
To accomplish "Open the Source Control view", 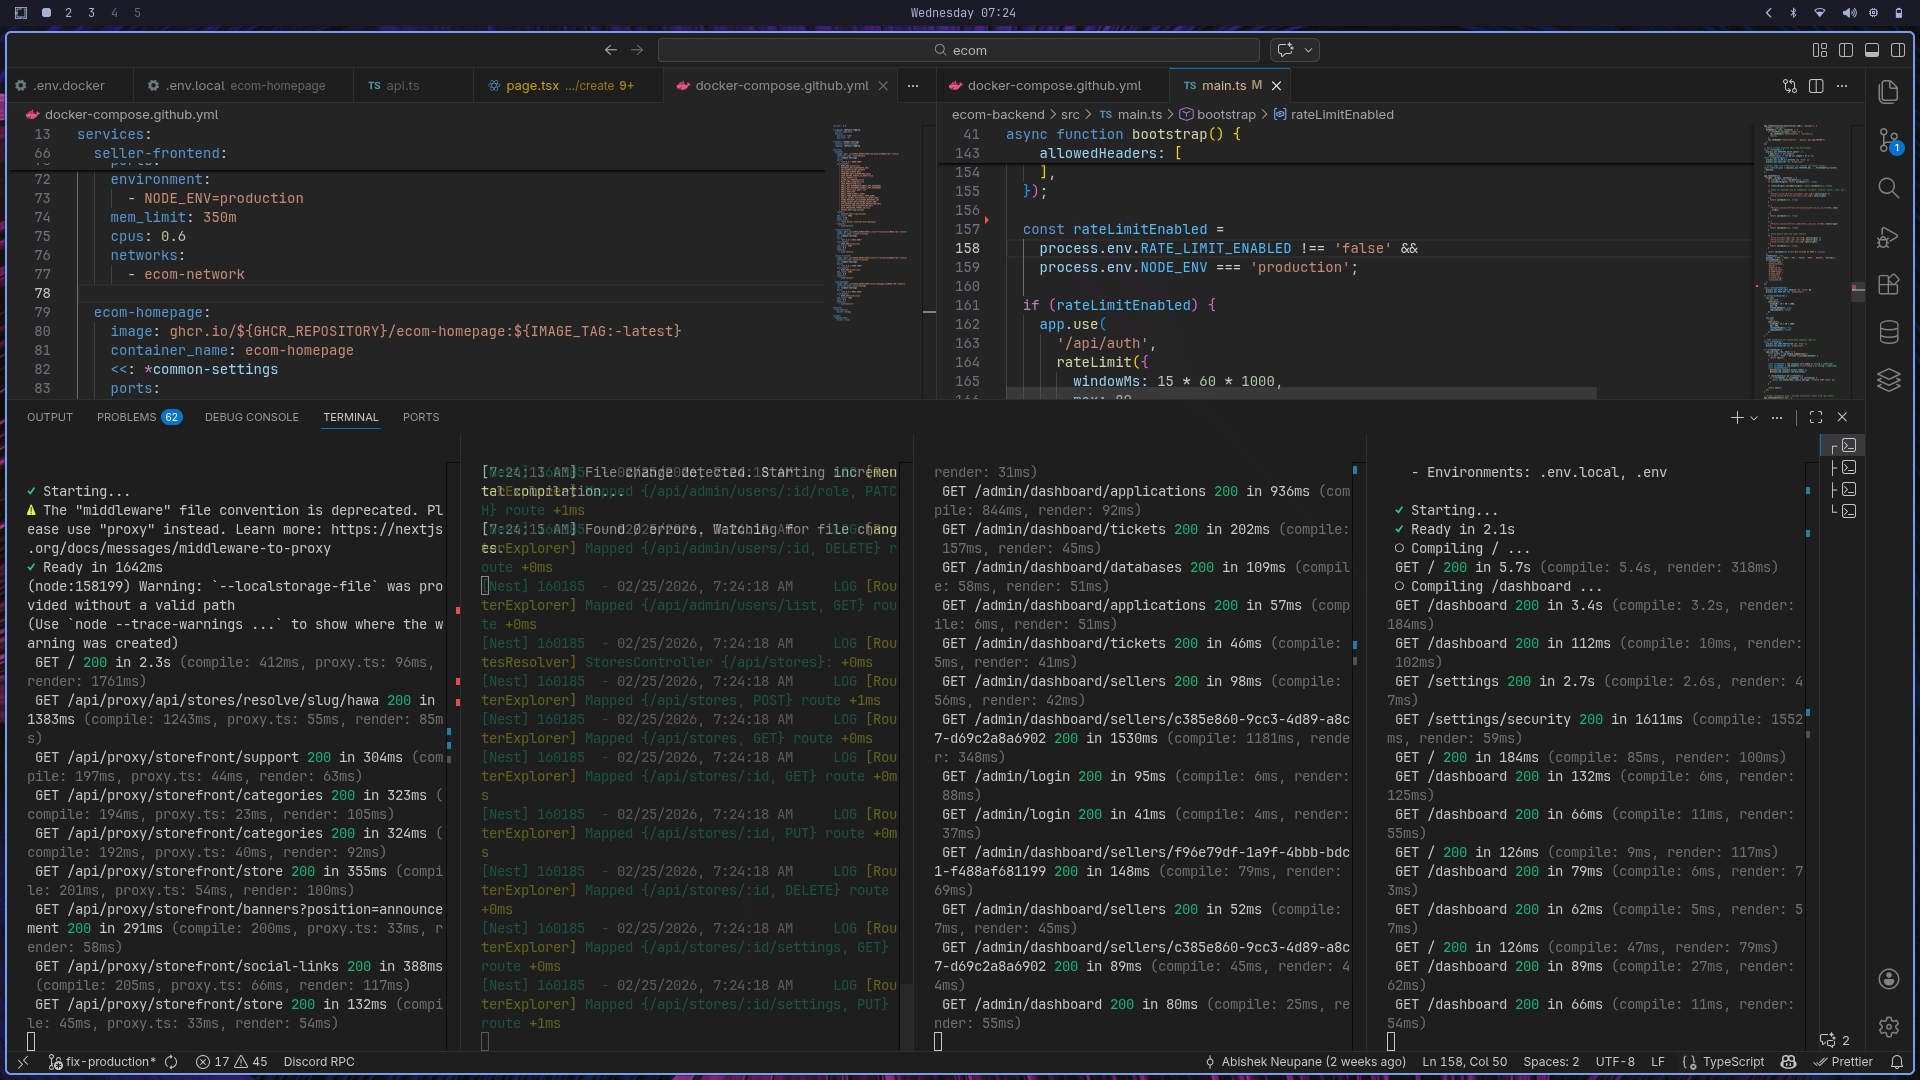I will (1890, 140).
